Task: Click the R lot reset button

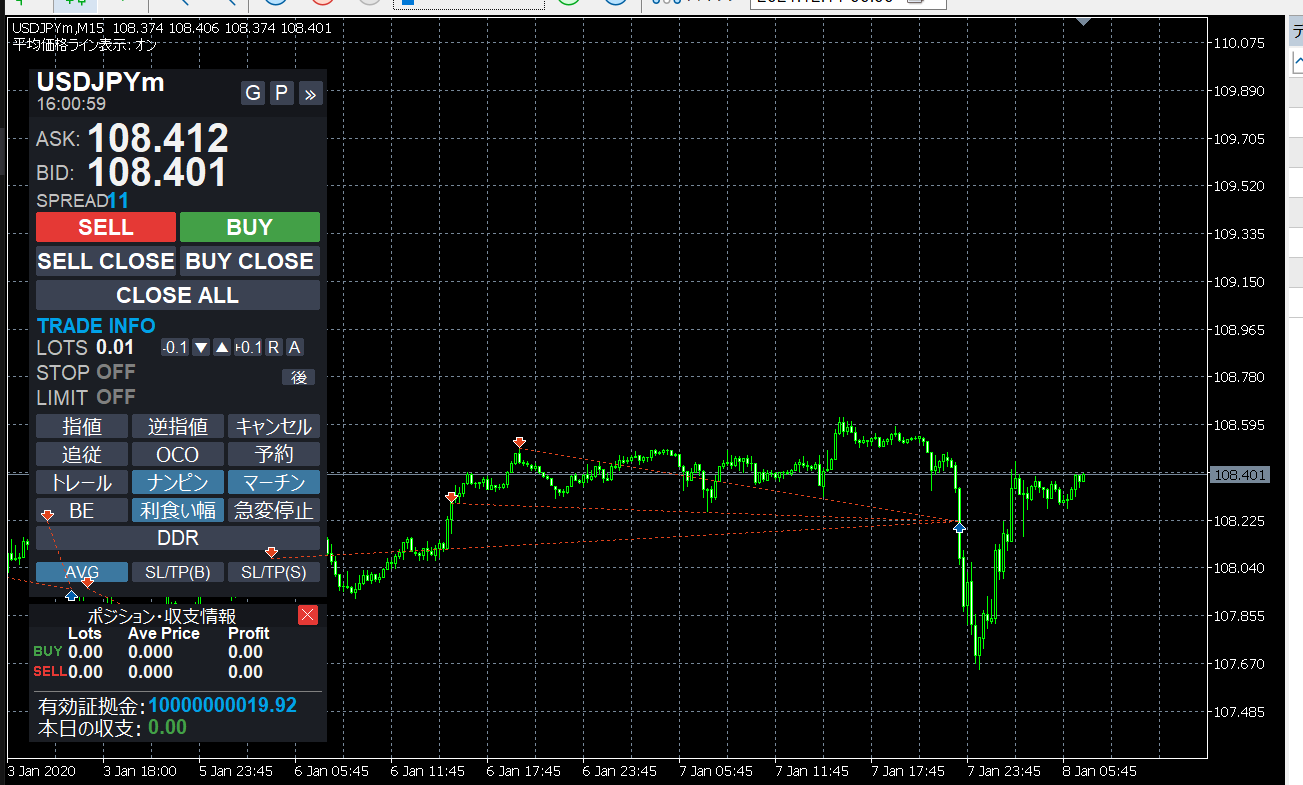Action: (273, 347)
